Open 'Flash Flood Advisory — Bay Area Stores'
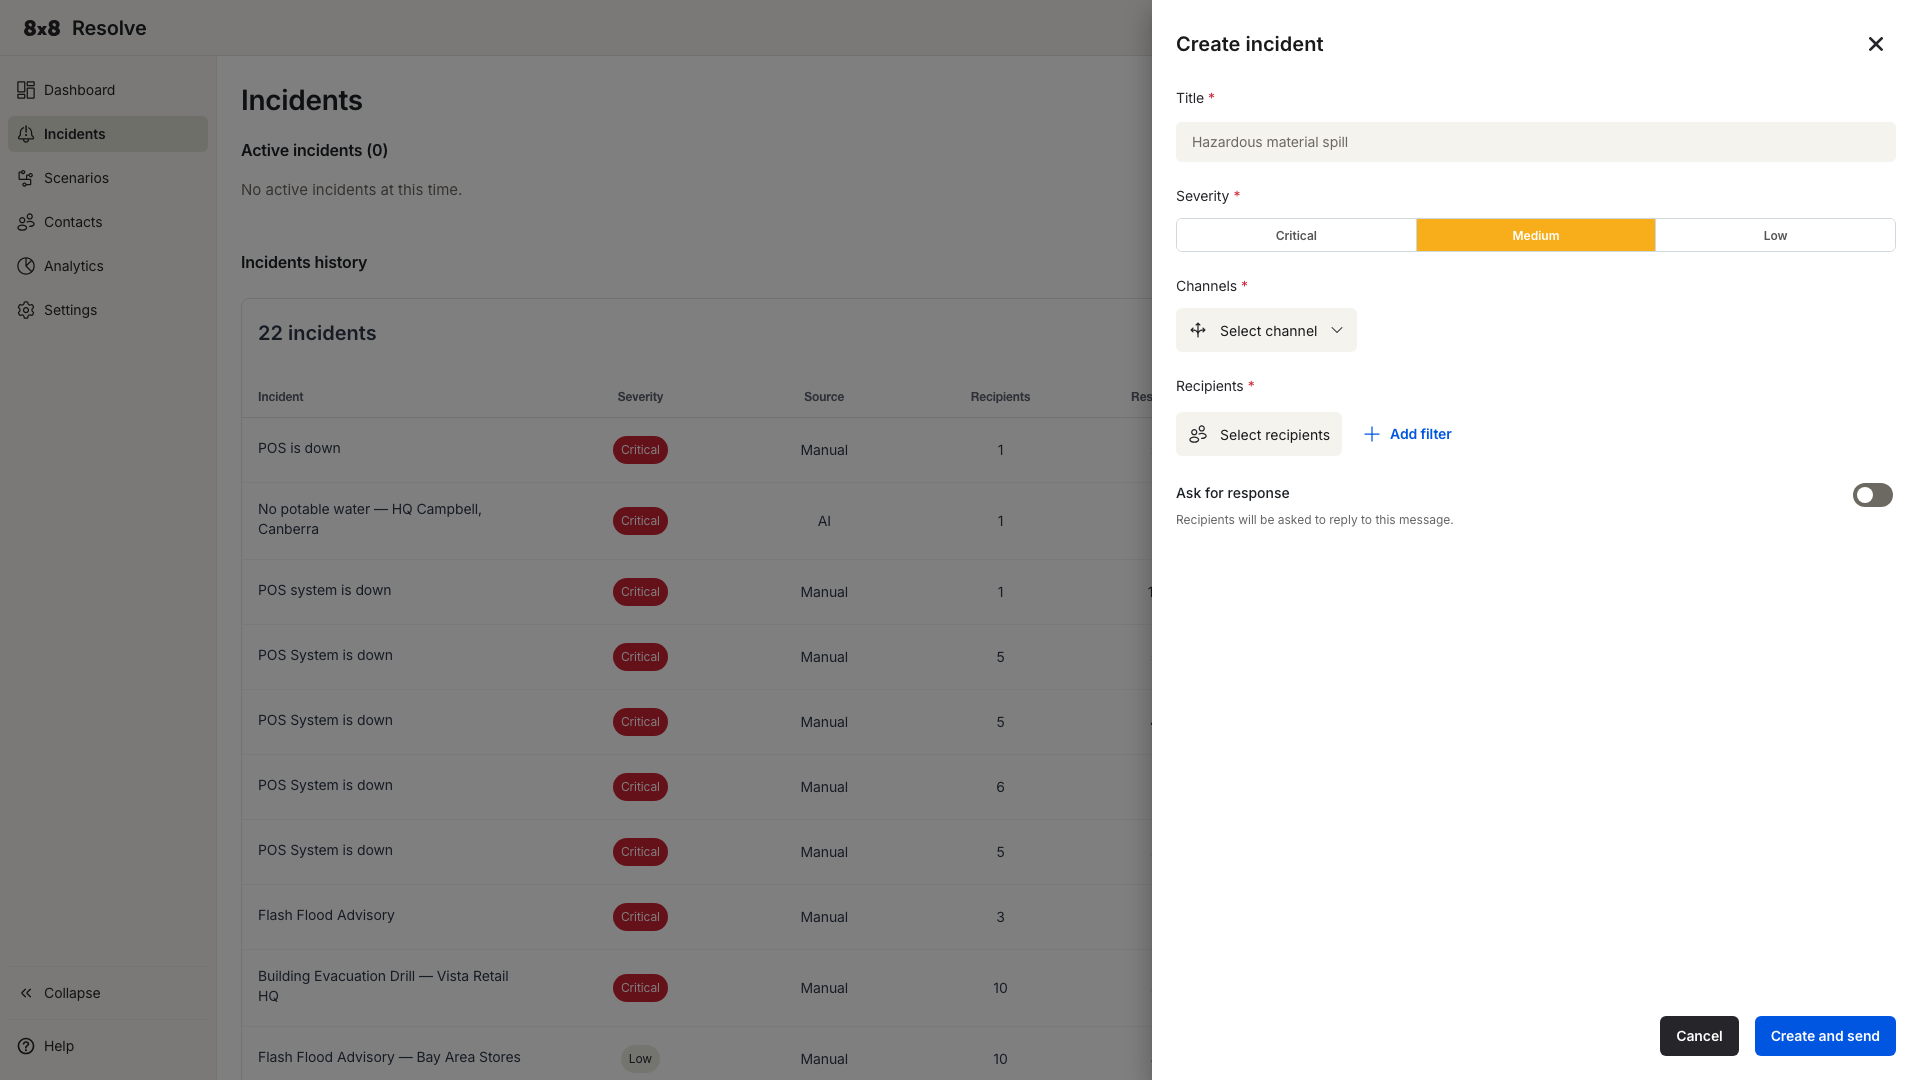 coord(389,1057)
